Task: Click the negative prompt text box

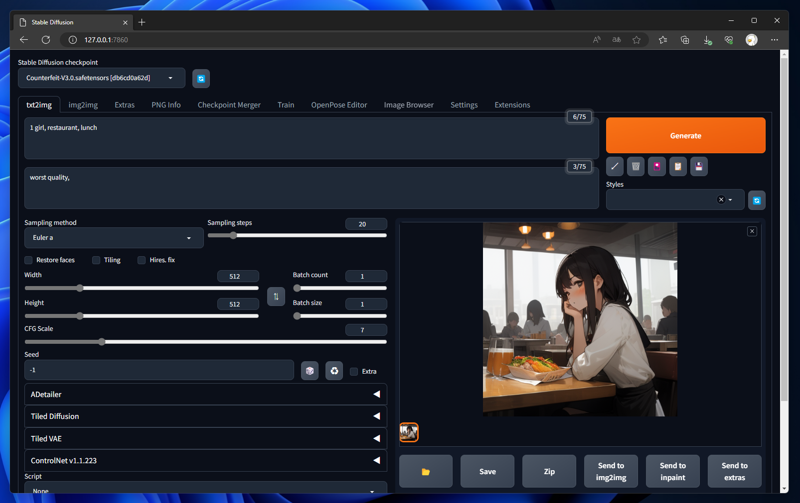Action: click(311, 188)
